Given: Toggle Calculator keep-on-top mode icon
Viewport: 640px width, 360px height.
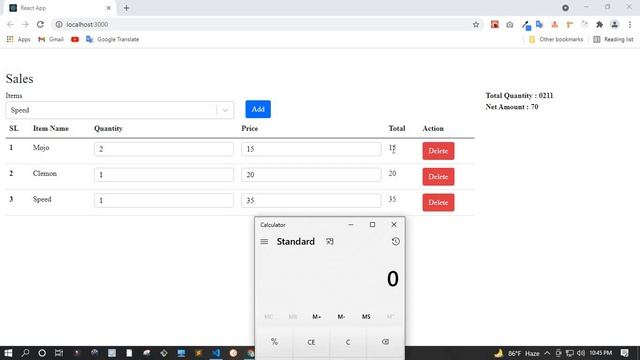Looking at the screenshot, I should [x=330, y=242].
